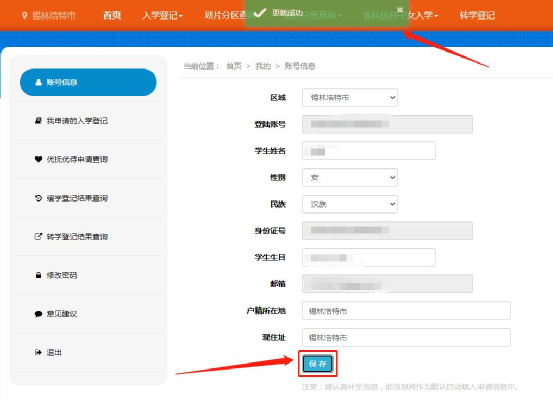Screen dimensions: 553x400
Task: Click the user icon in 账号信息
Action: coord(38,82)
